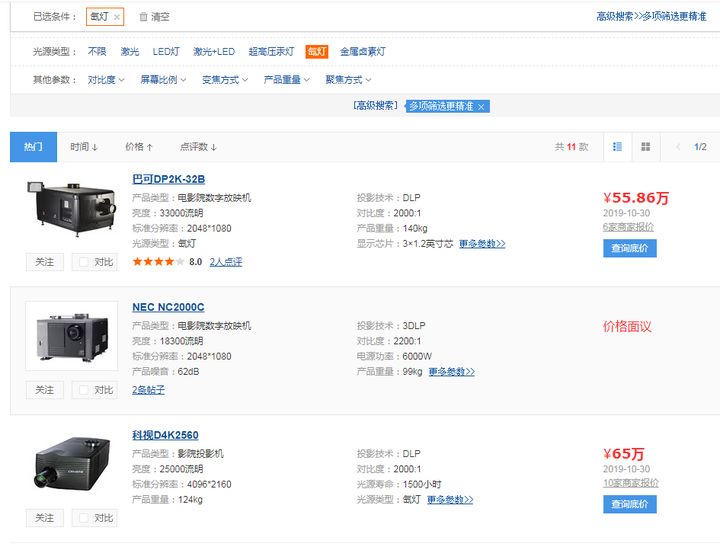Open 更多参数>> for 巴可DP2K-32B
Screen dimensions: 720x550
(x=482, y=244)
